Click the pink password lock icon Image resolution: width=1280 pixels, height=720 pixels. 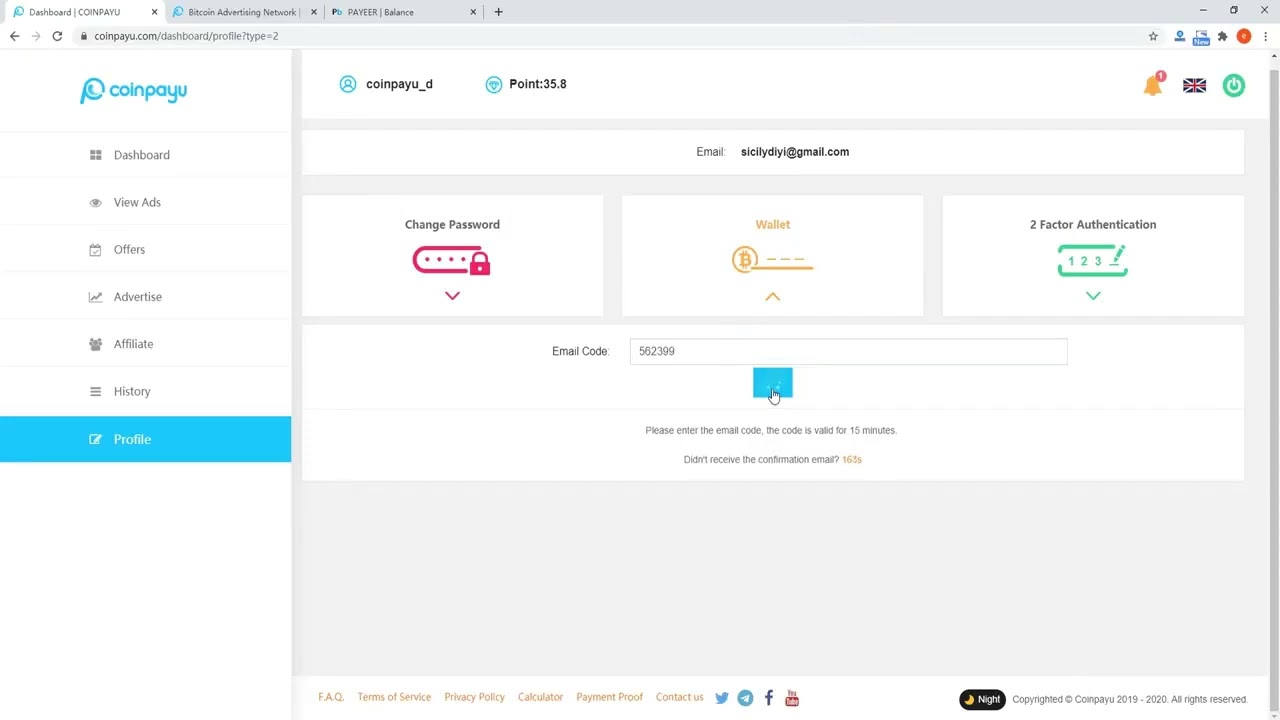[x=452, y=261]
